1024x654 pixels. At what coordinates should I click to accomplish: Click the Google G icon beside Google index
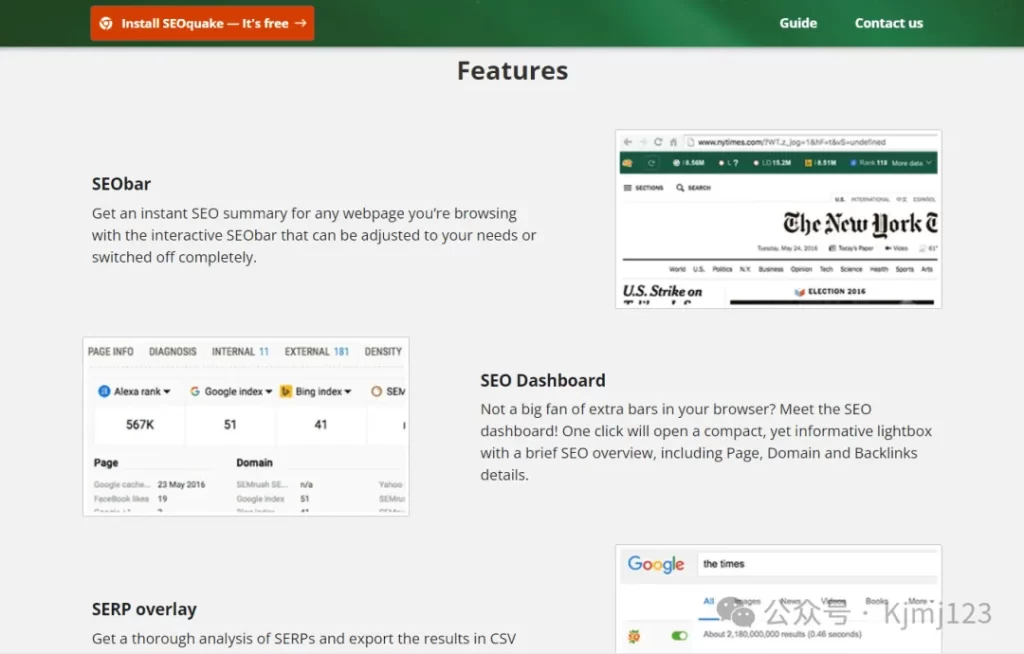tap(195, 391)
